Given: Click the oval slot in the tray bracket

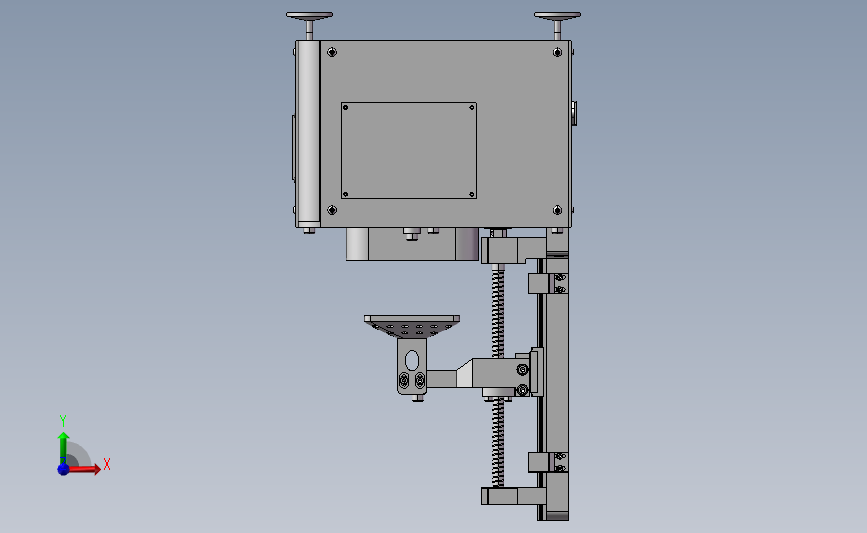Looking at the screenshot, I should pyautogui.click(x=412, y=360).
